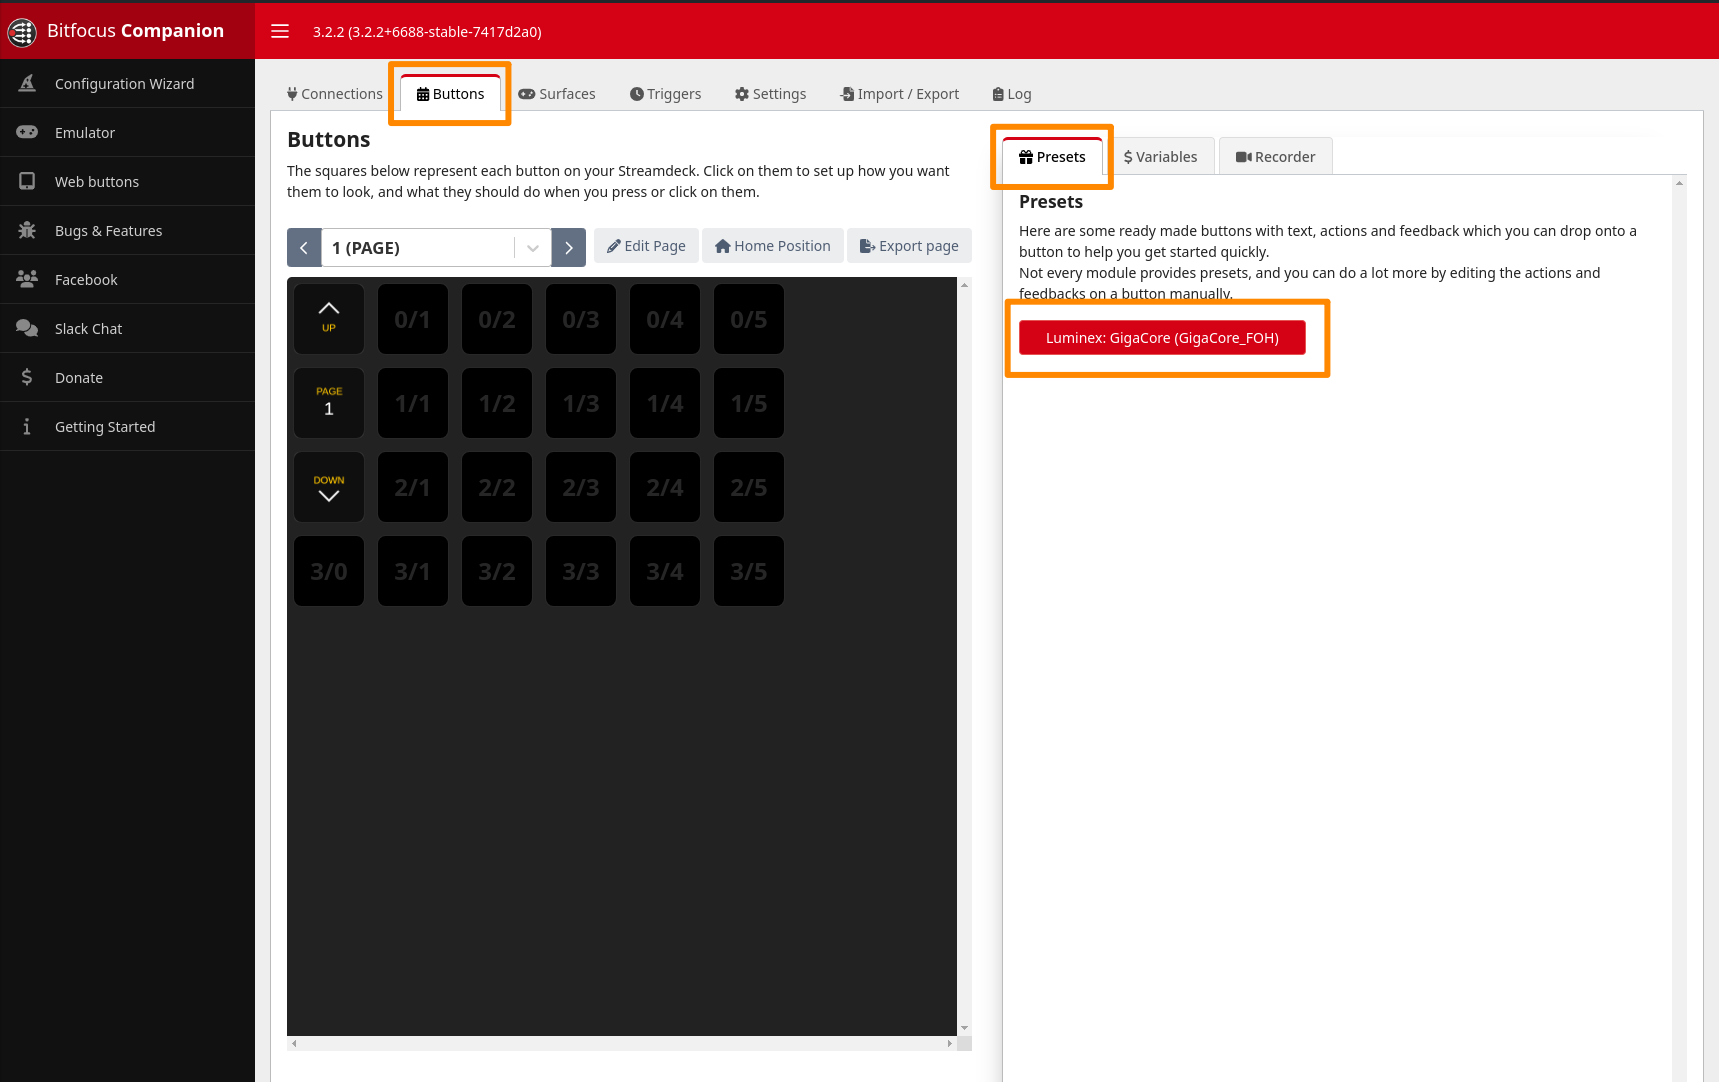Click the button grid horizontal scrollbar
Screen dimensions: 1719x1082
click(x=622, y=1043)
